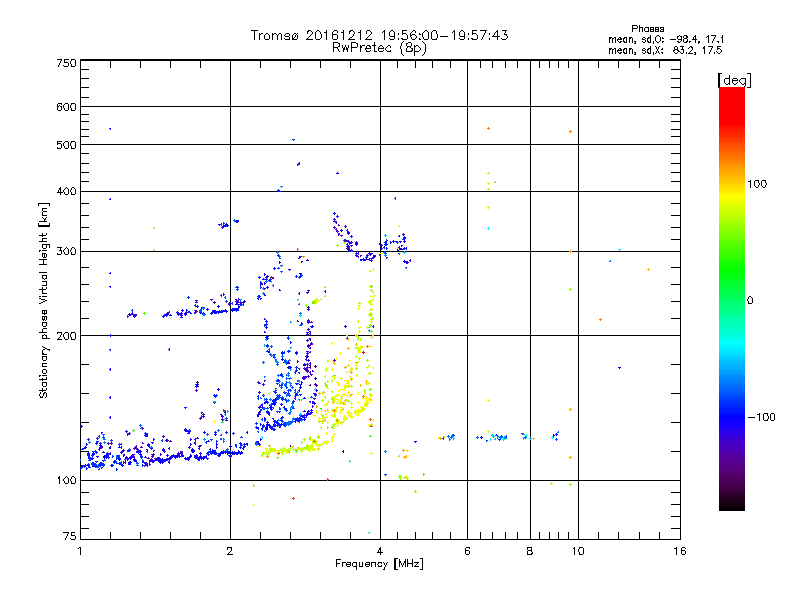Click the colorbar tick label '100'
Viewport: 800px width, 600px height.
click(757, 184)
